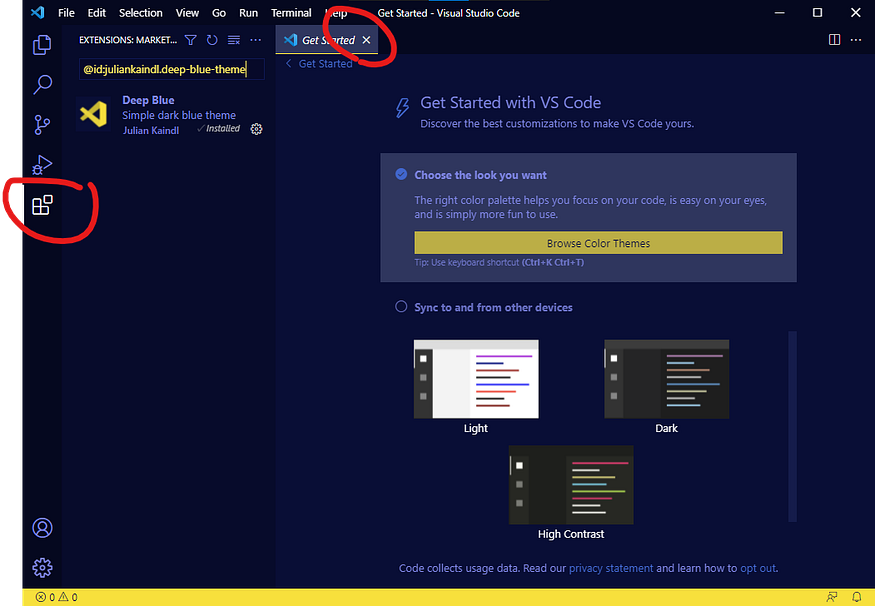The image size is (875, 606).
Task: Click the Deep Blue extension title
Action: 148,100
